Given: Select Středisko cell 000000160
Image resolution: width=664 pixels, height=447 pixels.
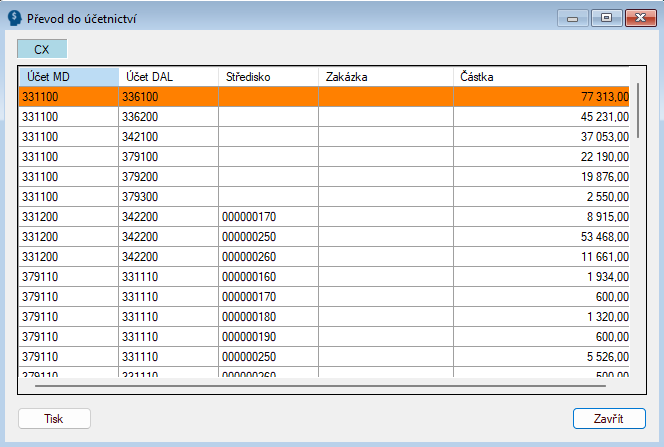Looking at the screenshot, I should (x=268, y=276).
